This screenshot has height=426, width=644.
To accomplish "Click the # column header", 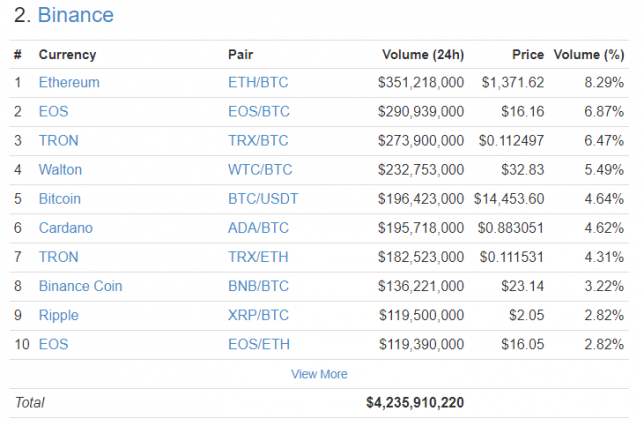I will point(18,55).
